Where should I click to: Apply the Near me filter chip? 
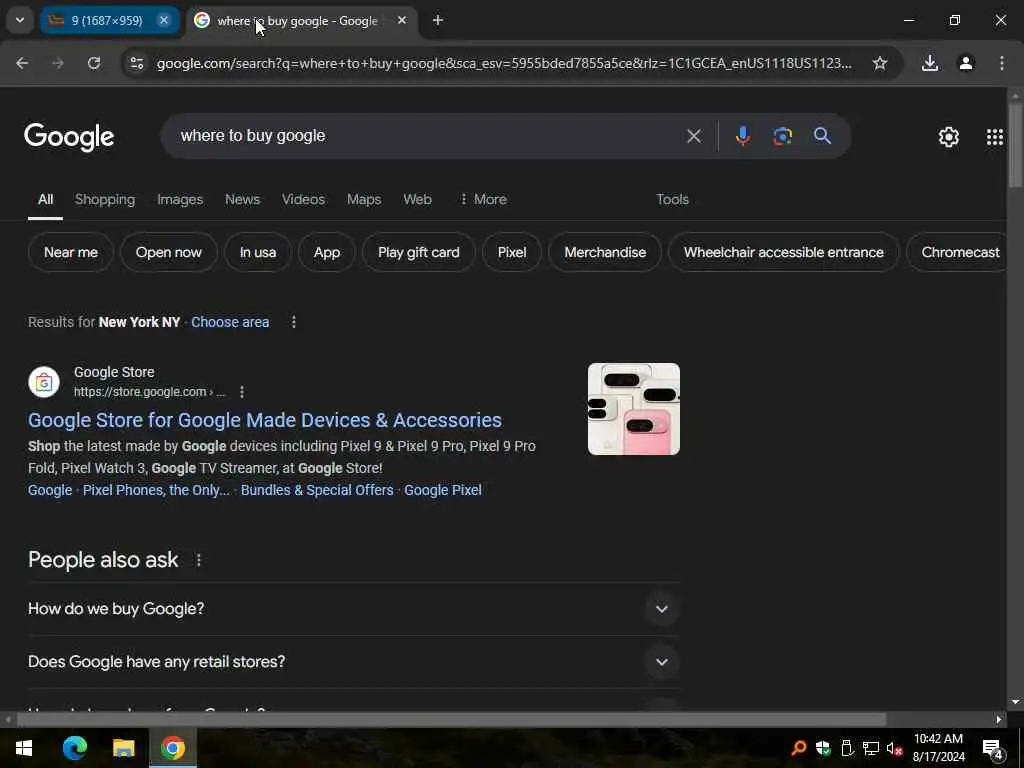71,252
